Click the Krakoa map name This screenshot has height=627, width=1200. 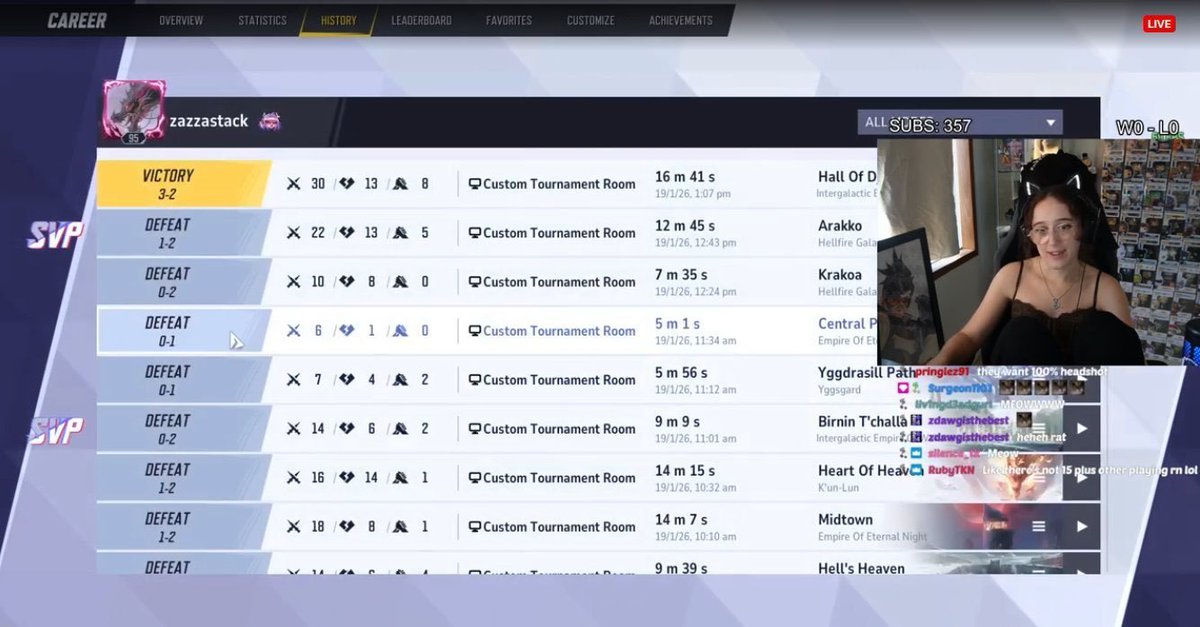[840, 275]
